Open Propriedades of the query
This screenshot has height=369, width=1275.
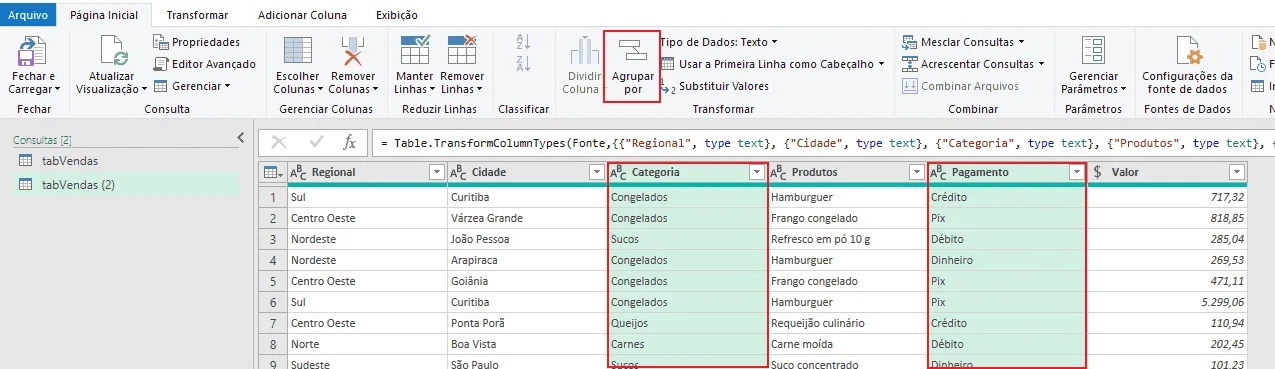coord(196,42)
